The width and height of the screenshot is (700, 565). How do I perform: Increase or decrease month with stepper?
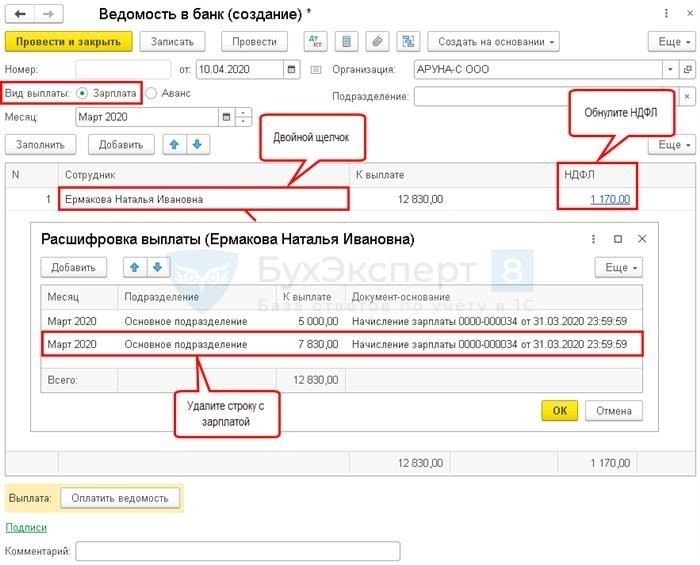(x=243, y=117)
